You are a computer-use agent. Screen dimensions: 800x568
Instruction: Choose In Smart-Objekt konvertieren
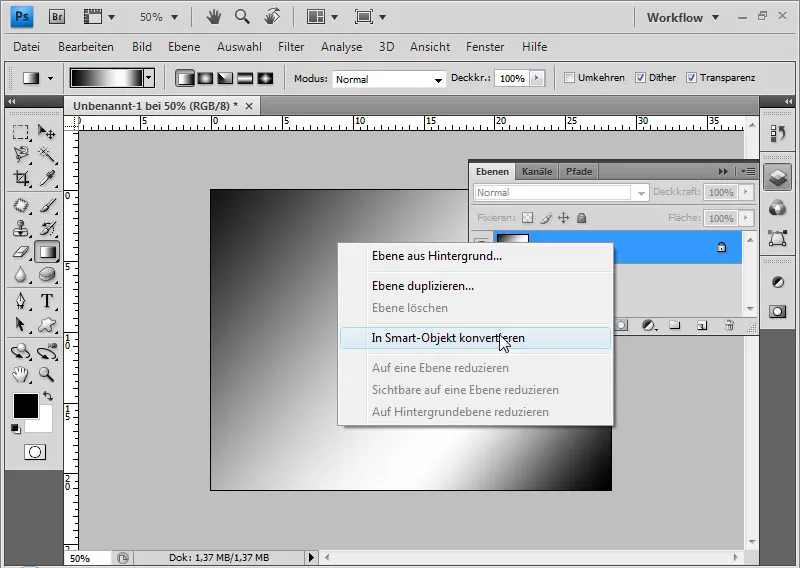476,338
